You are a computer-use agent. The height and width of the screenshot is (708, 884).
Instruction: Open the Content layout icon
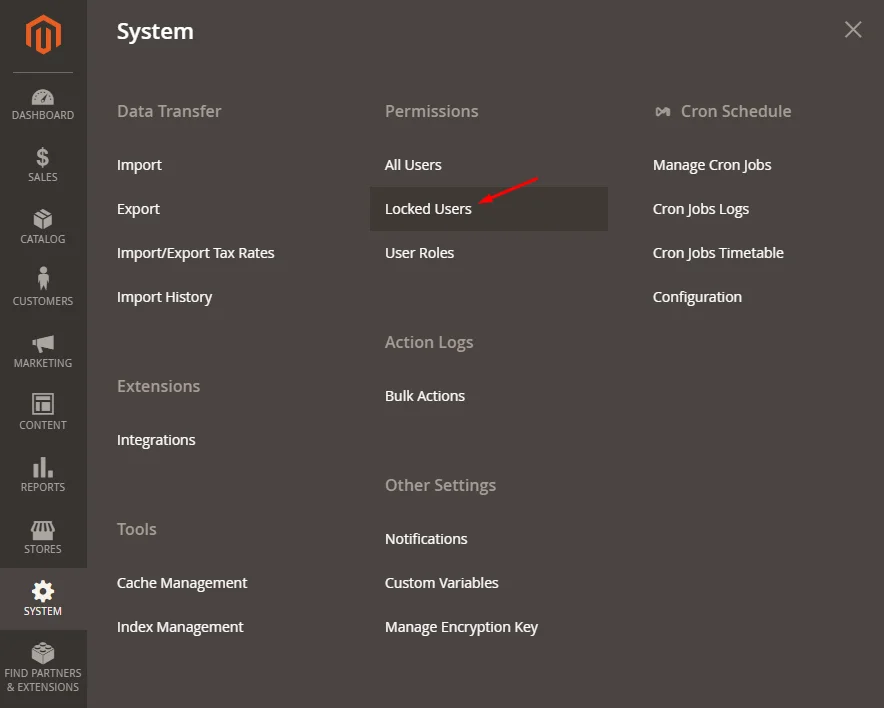click(43, 405)
